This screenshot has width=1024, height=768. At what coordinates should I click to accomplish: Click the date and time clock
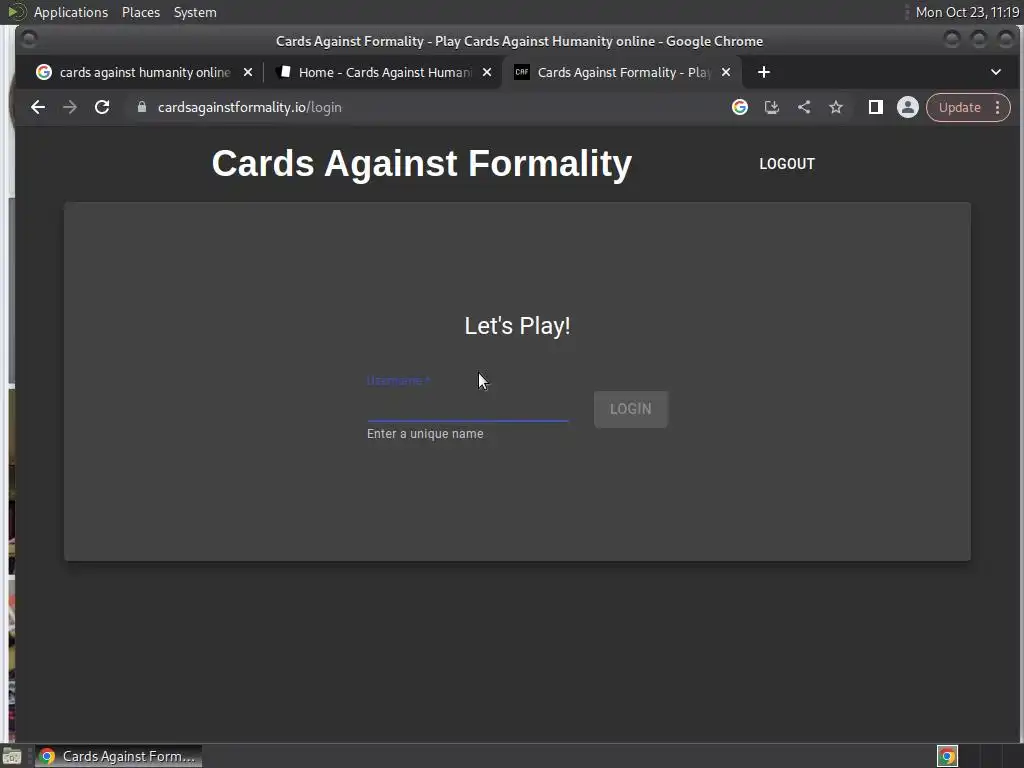point(967,12)
